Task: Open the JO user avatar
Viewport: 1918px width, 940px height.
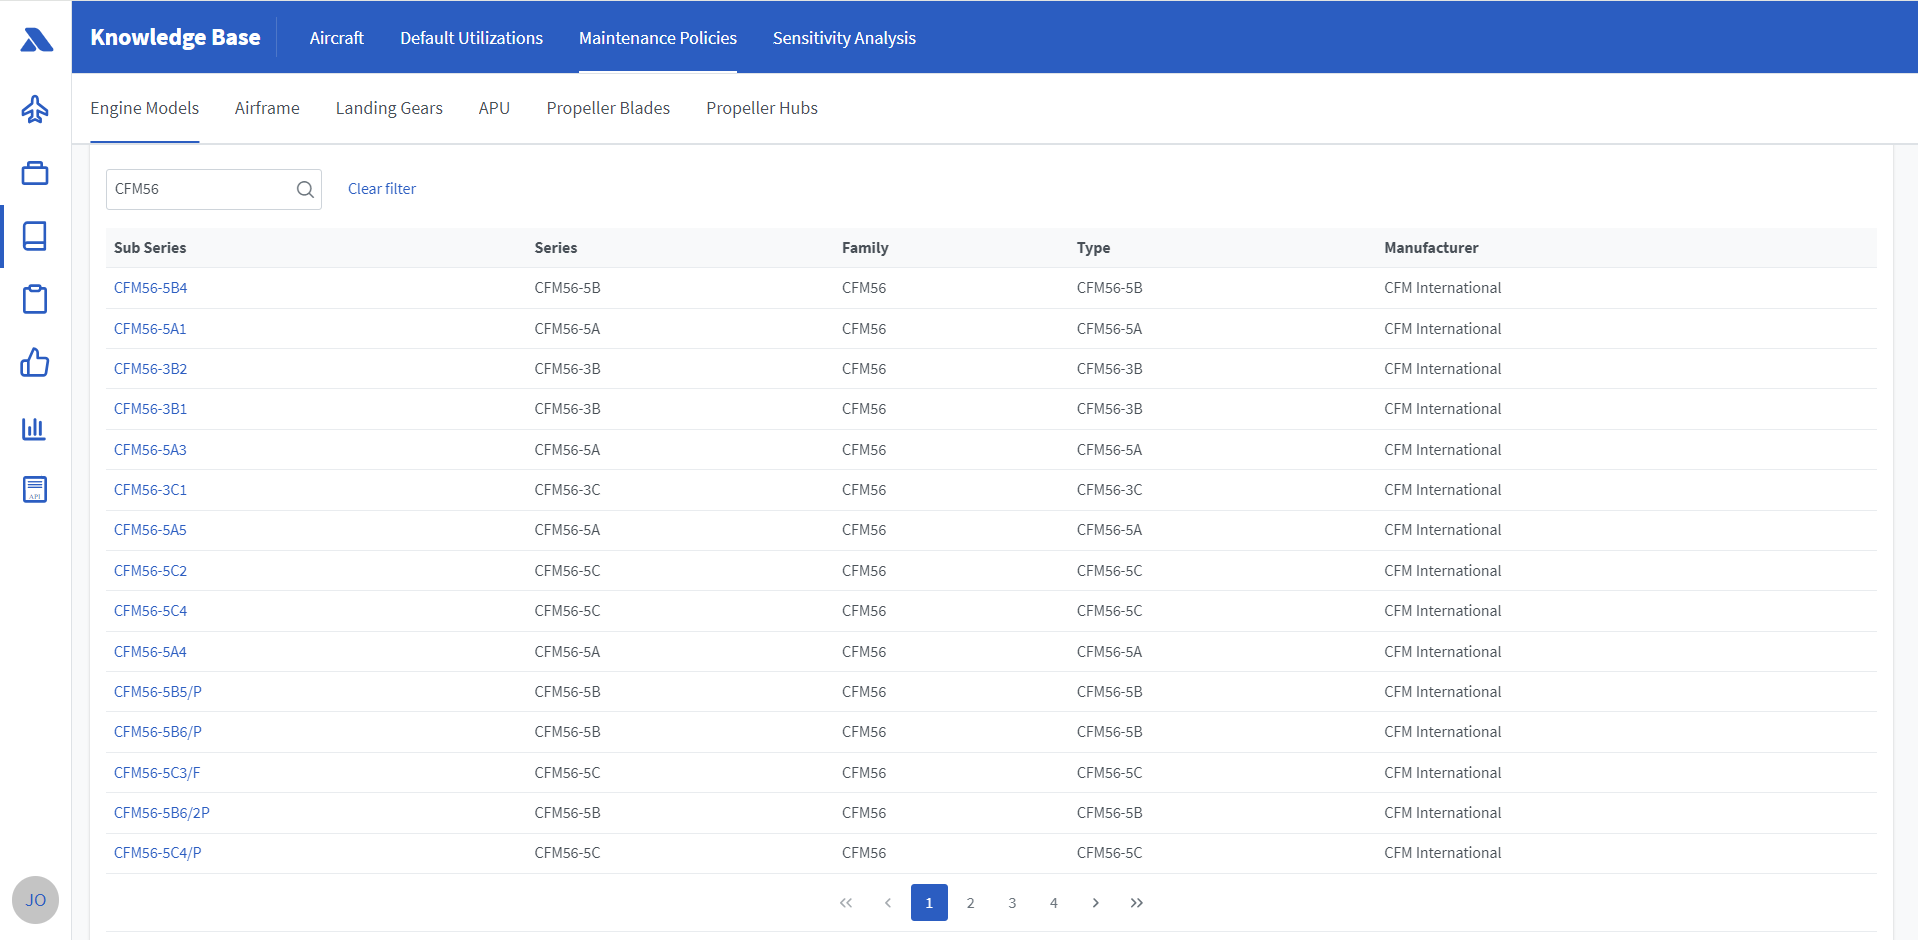Action: click(x=36, y=900)
